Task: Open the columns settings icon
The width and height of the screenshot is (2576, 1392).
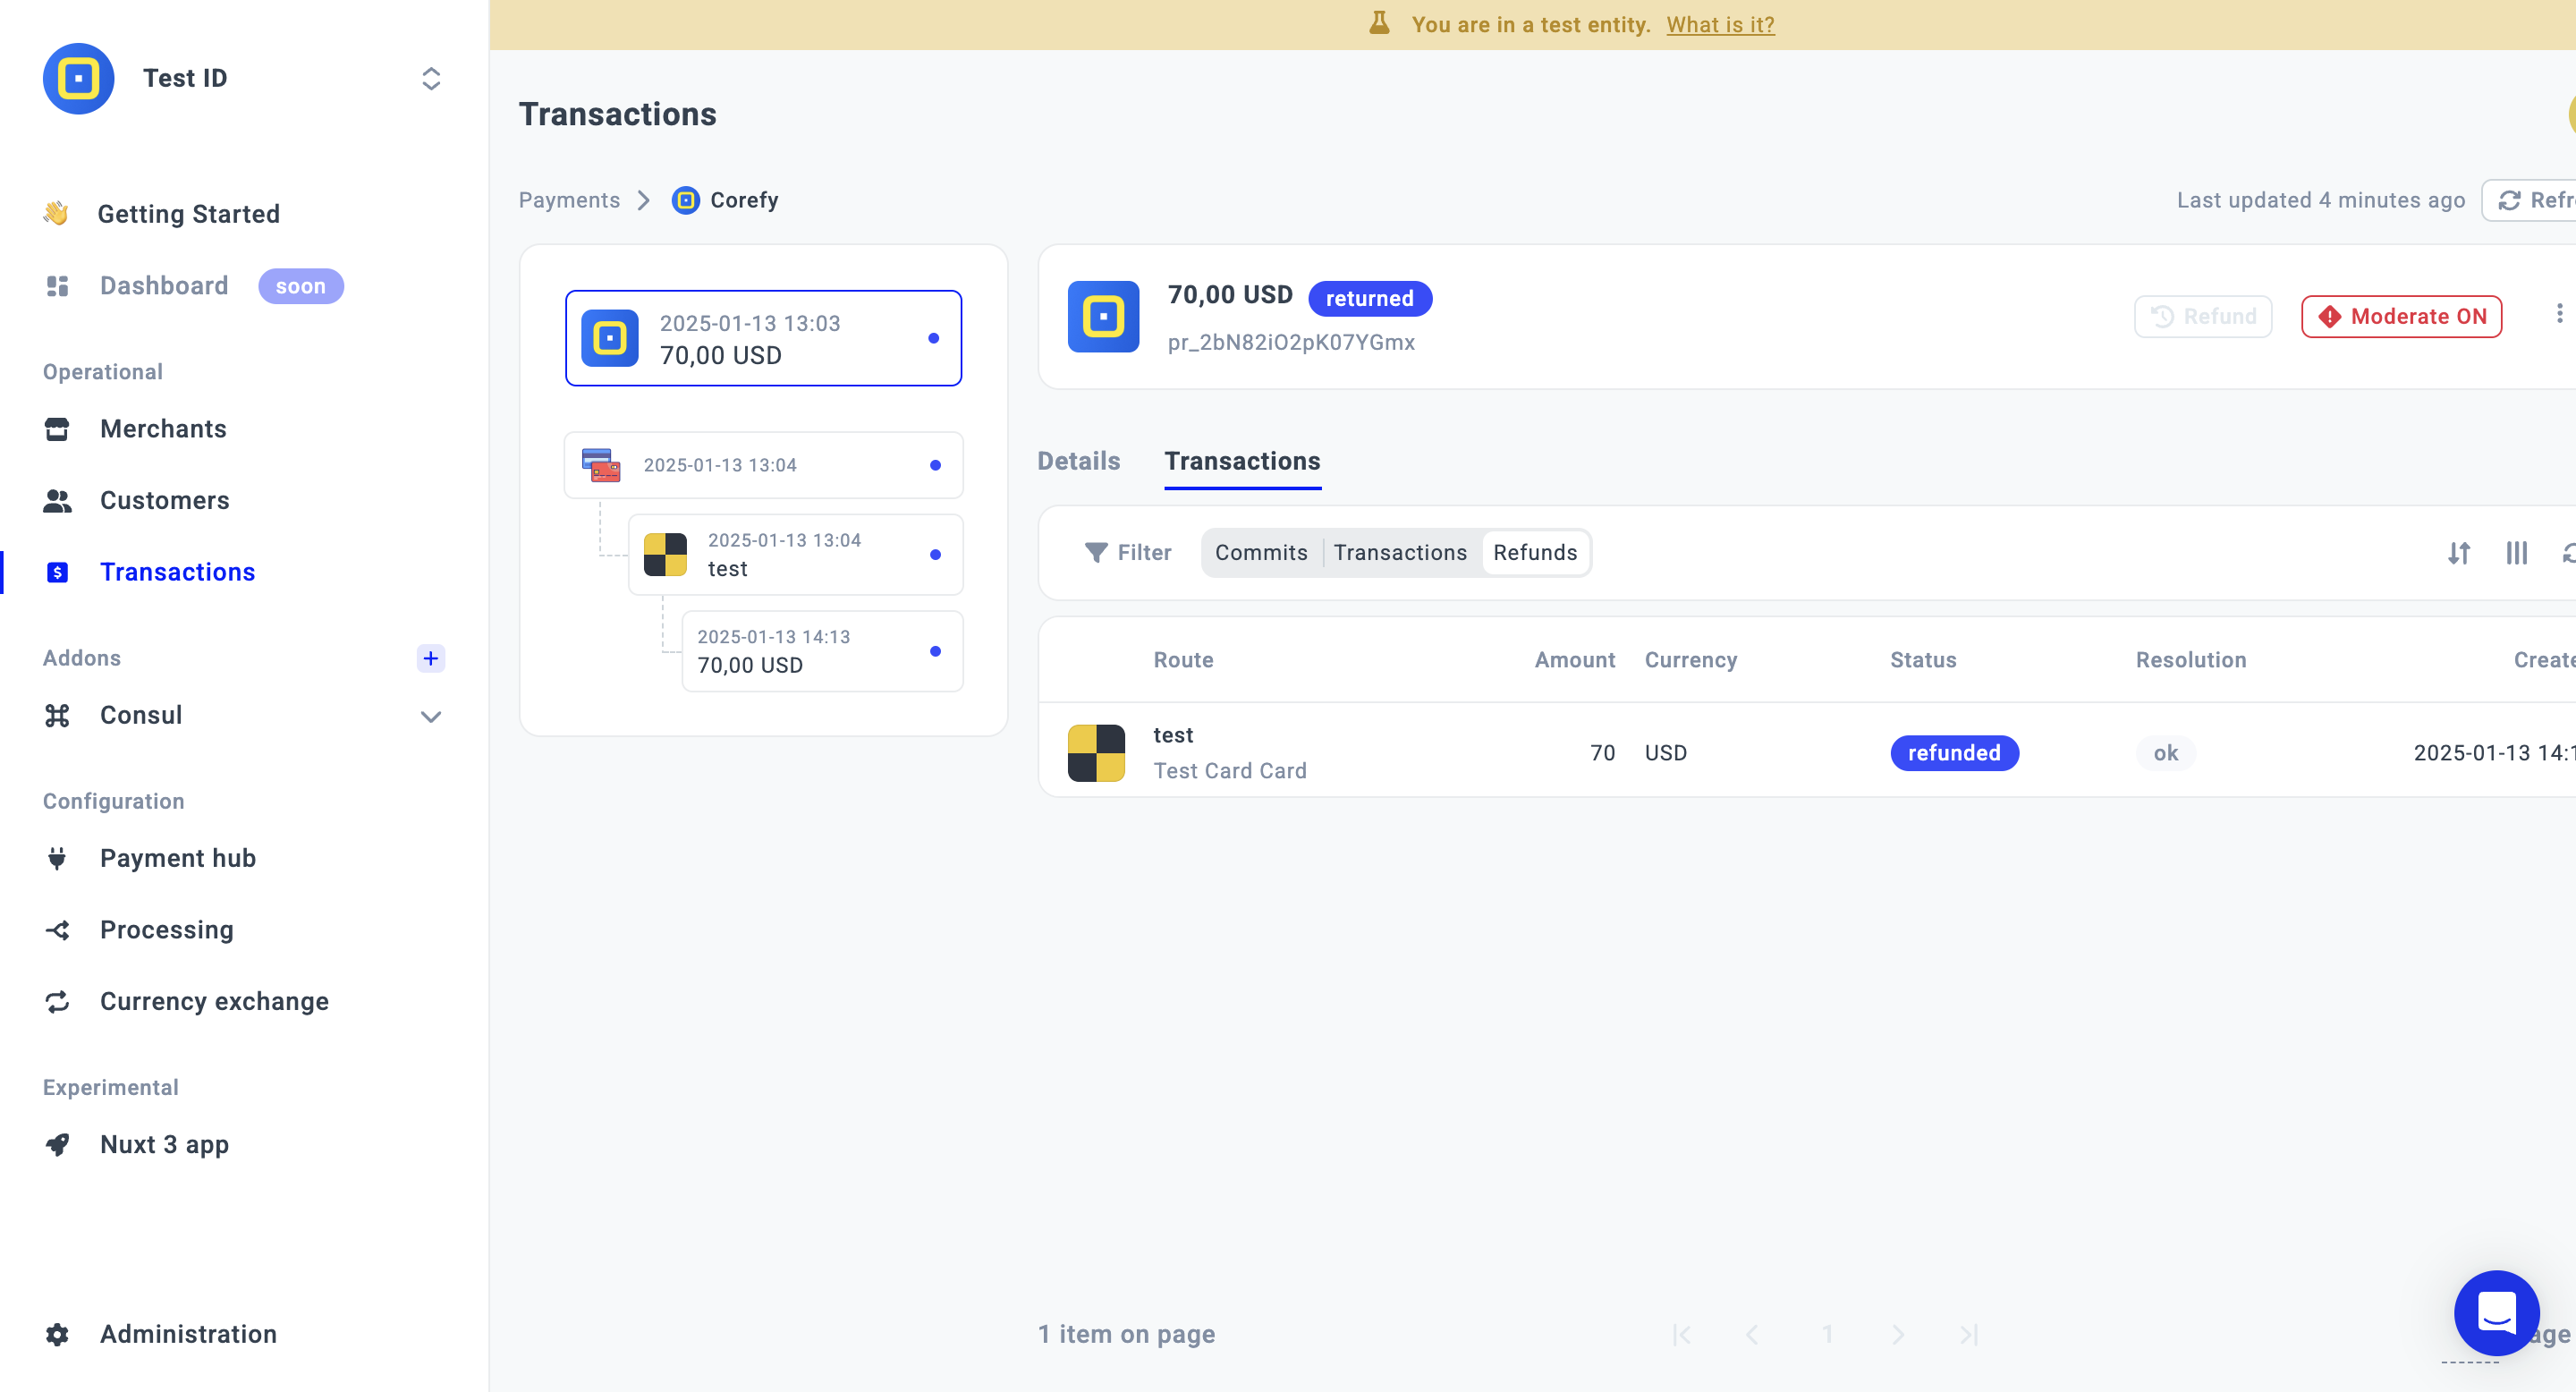Action: click(2516, 553)
